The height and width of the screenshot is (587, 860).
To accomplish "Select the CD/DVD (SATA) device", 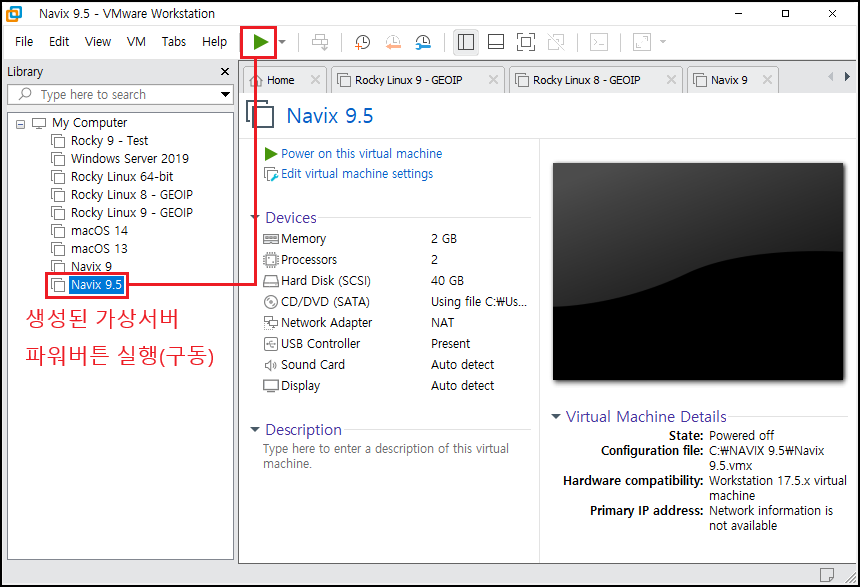I will pyautogui.click(x=395, y=302).
